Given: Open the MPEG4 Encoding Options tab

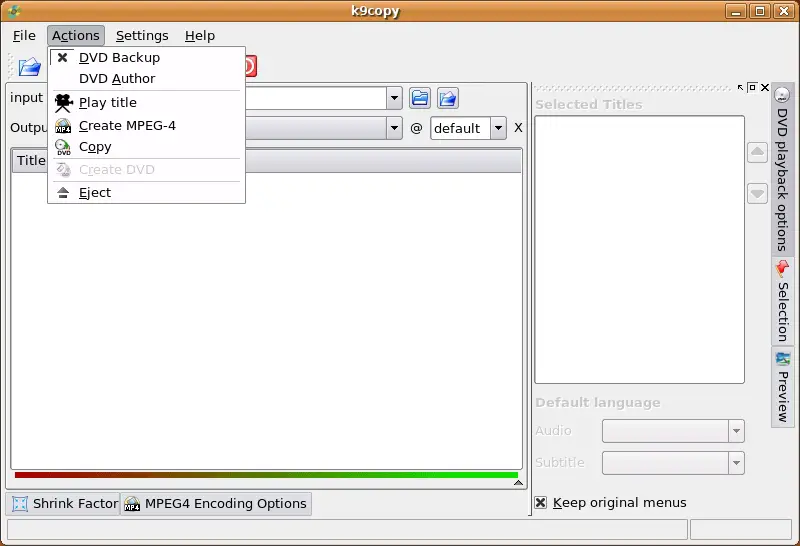Looking at the screenshot, I should tap(216, 504).
